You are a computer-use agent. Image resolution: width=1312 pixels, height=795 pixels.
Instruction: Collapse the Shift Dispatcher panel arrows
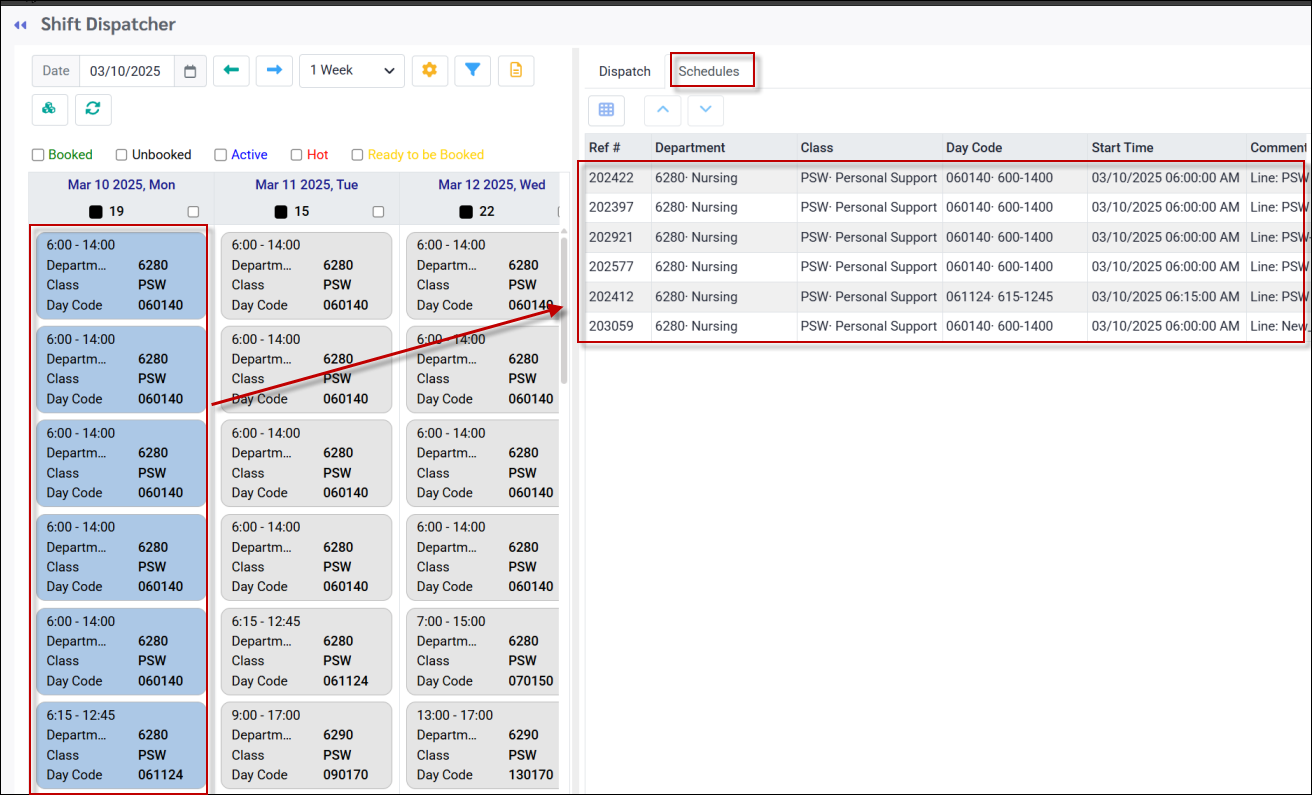20,25
